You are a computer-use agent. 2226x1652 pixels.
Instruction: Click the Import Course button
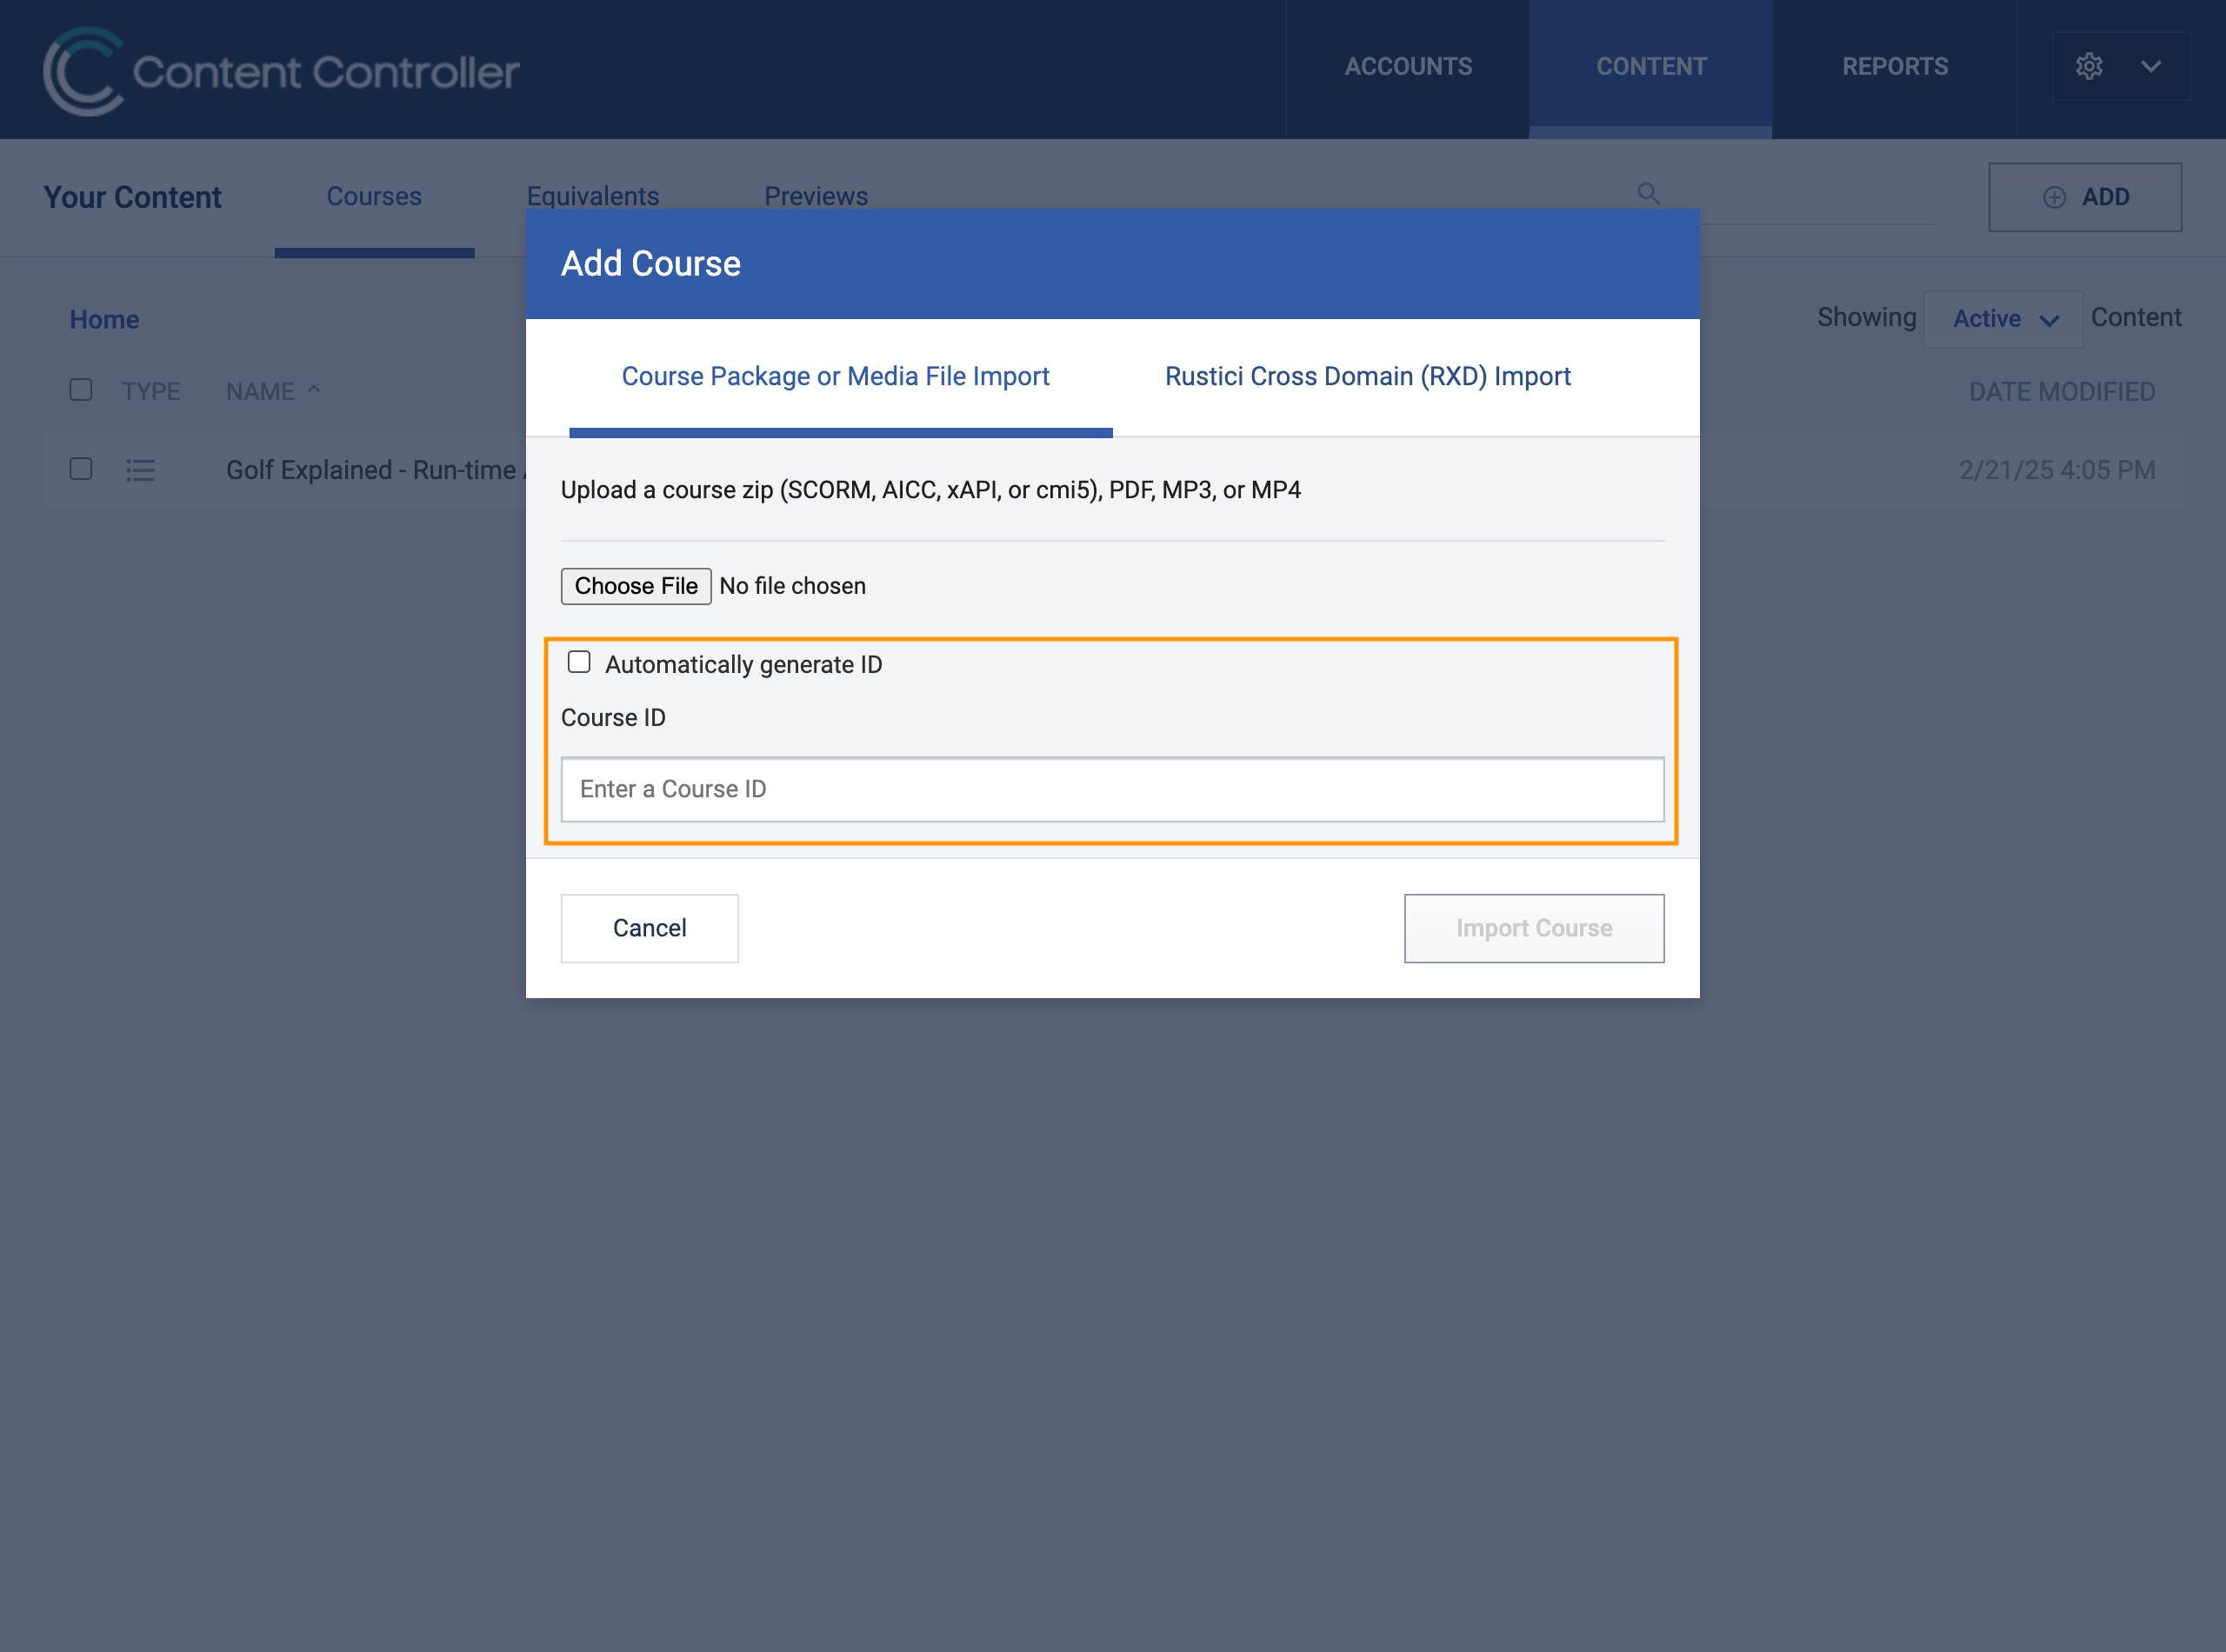click(x=1533, y=928)
